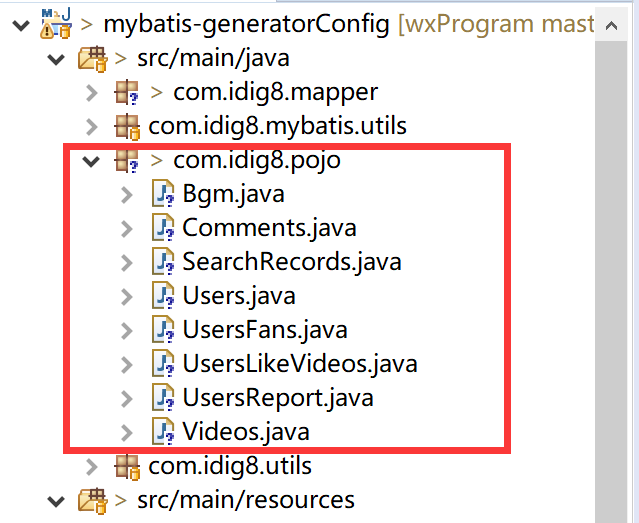Expand the Videos.java file node
Screen dimensions: 639x523
[x=127, y=432]
